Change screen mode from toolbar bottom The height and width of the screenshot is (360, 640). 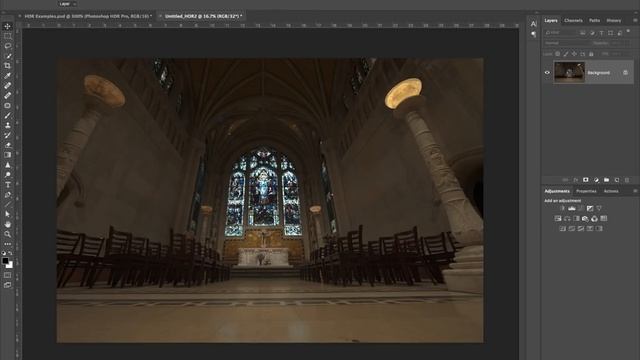coord(7,285)
